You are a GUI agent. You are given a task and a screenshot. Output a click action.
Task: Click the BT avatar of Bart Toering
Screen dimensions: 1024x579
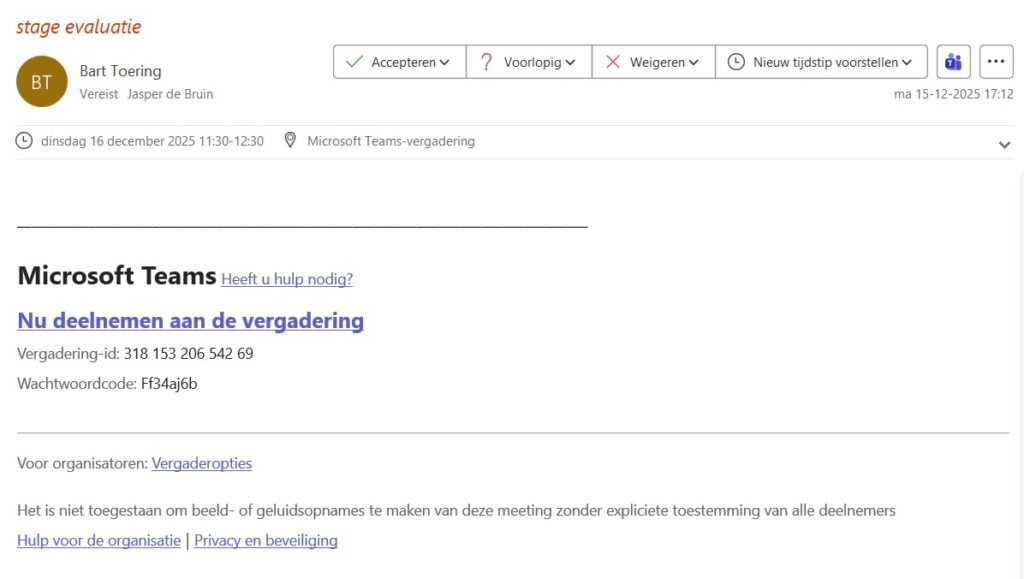(41, 81)
